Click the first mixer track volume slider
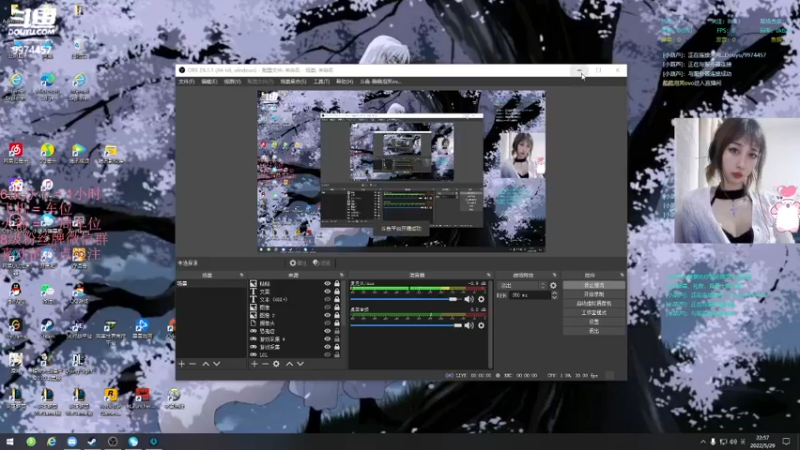Screen dimensions: 800x450 click(406, 299)
